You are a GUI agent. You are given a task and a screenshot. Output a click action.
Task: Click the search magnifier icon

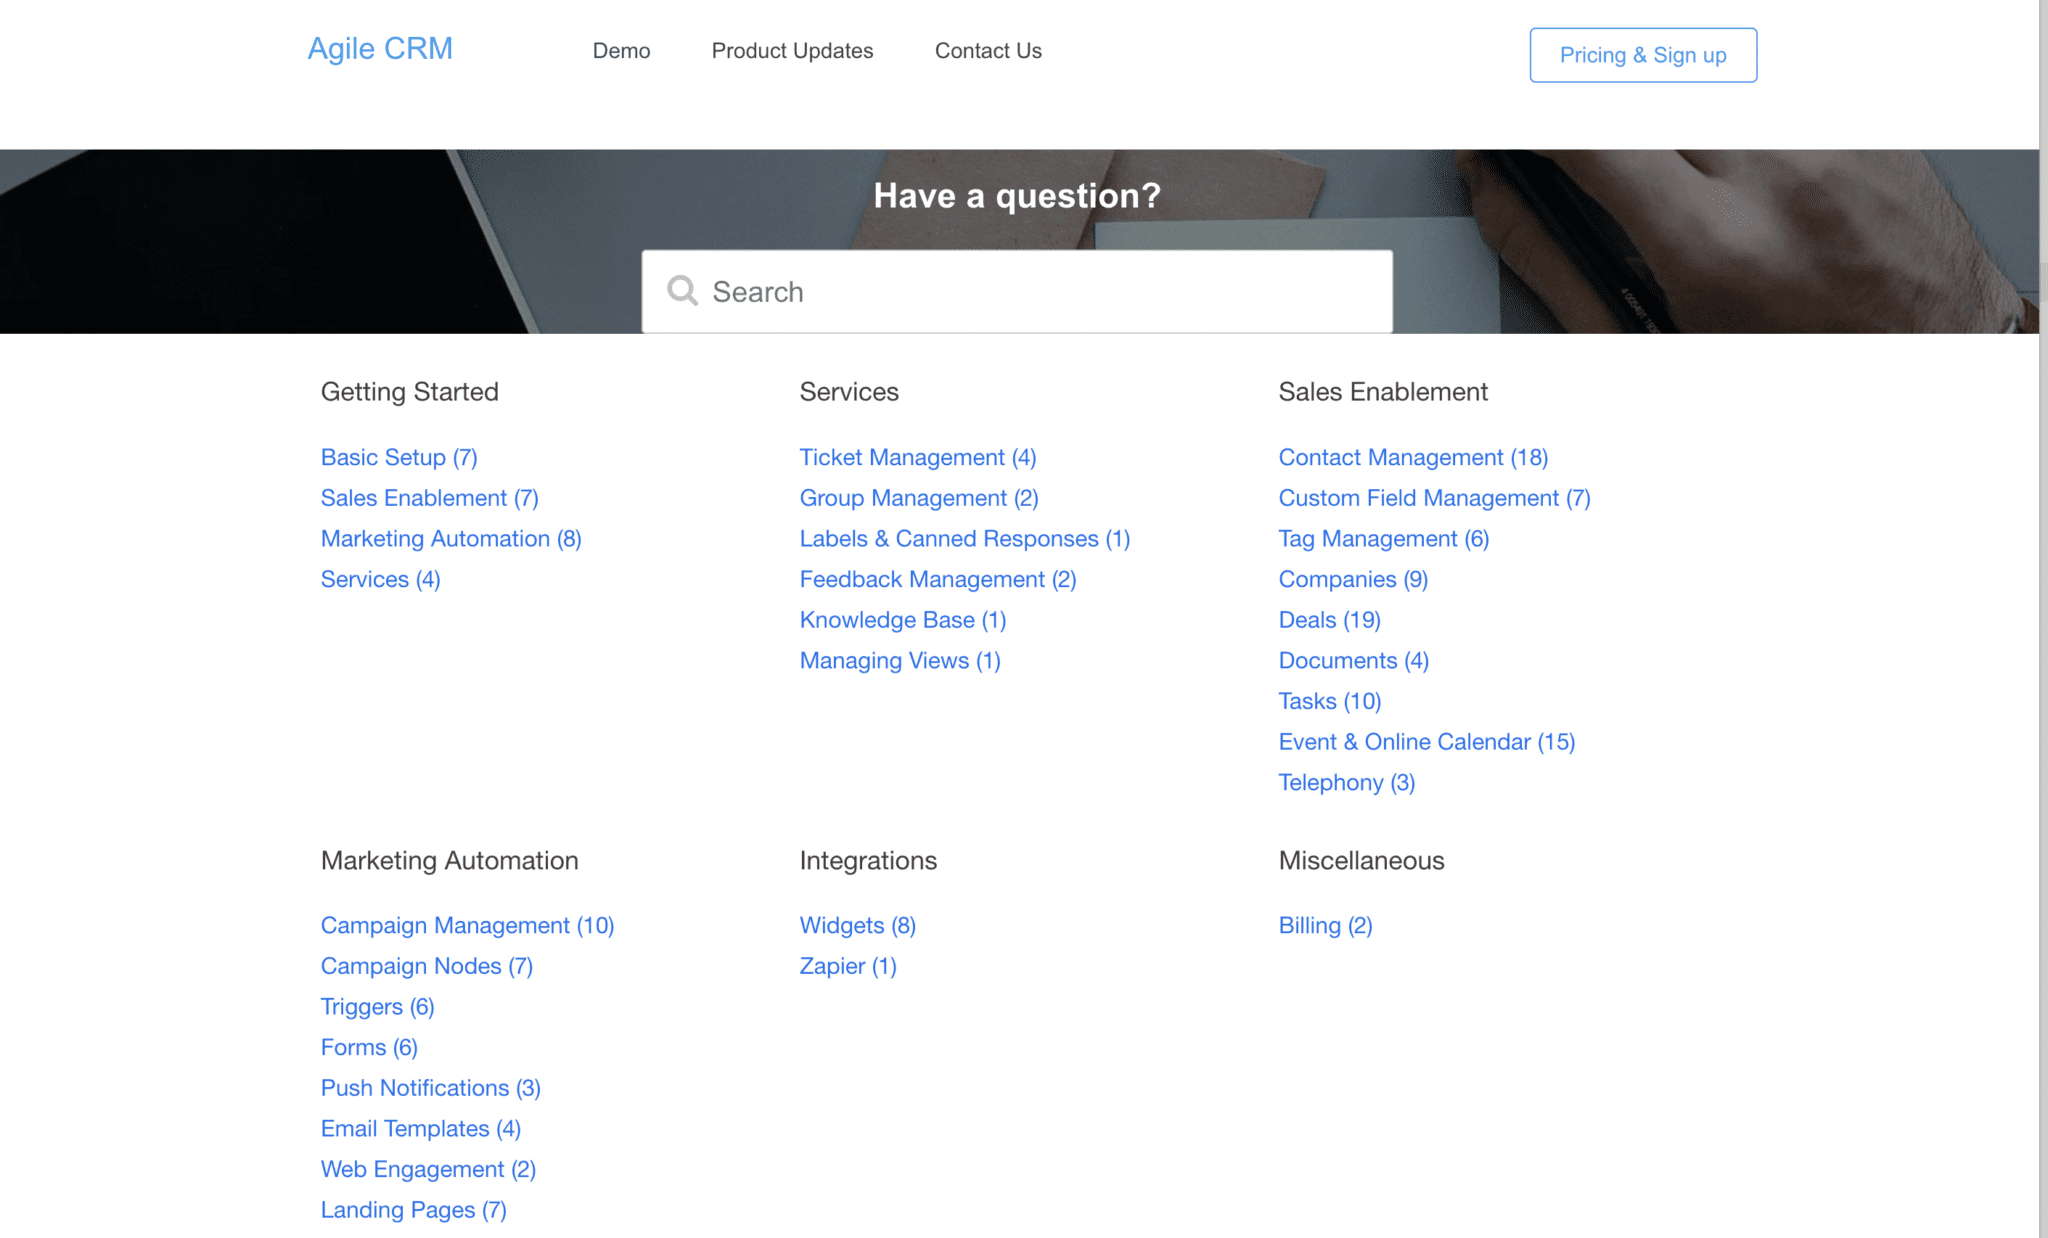[x=682, y=291]
